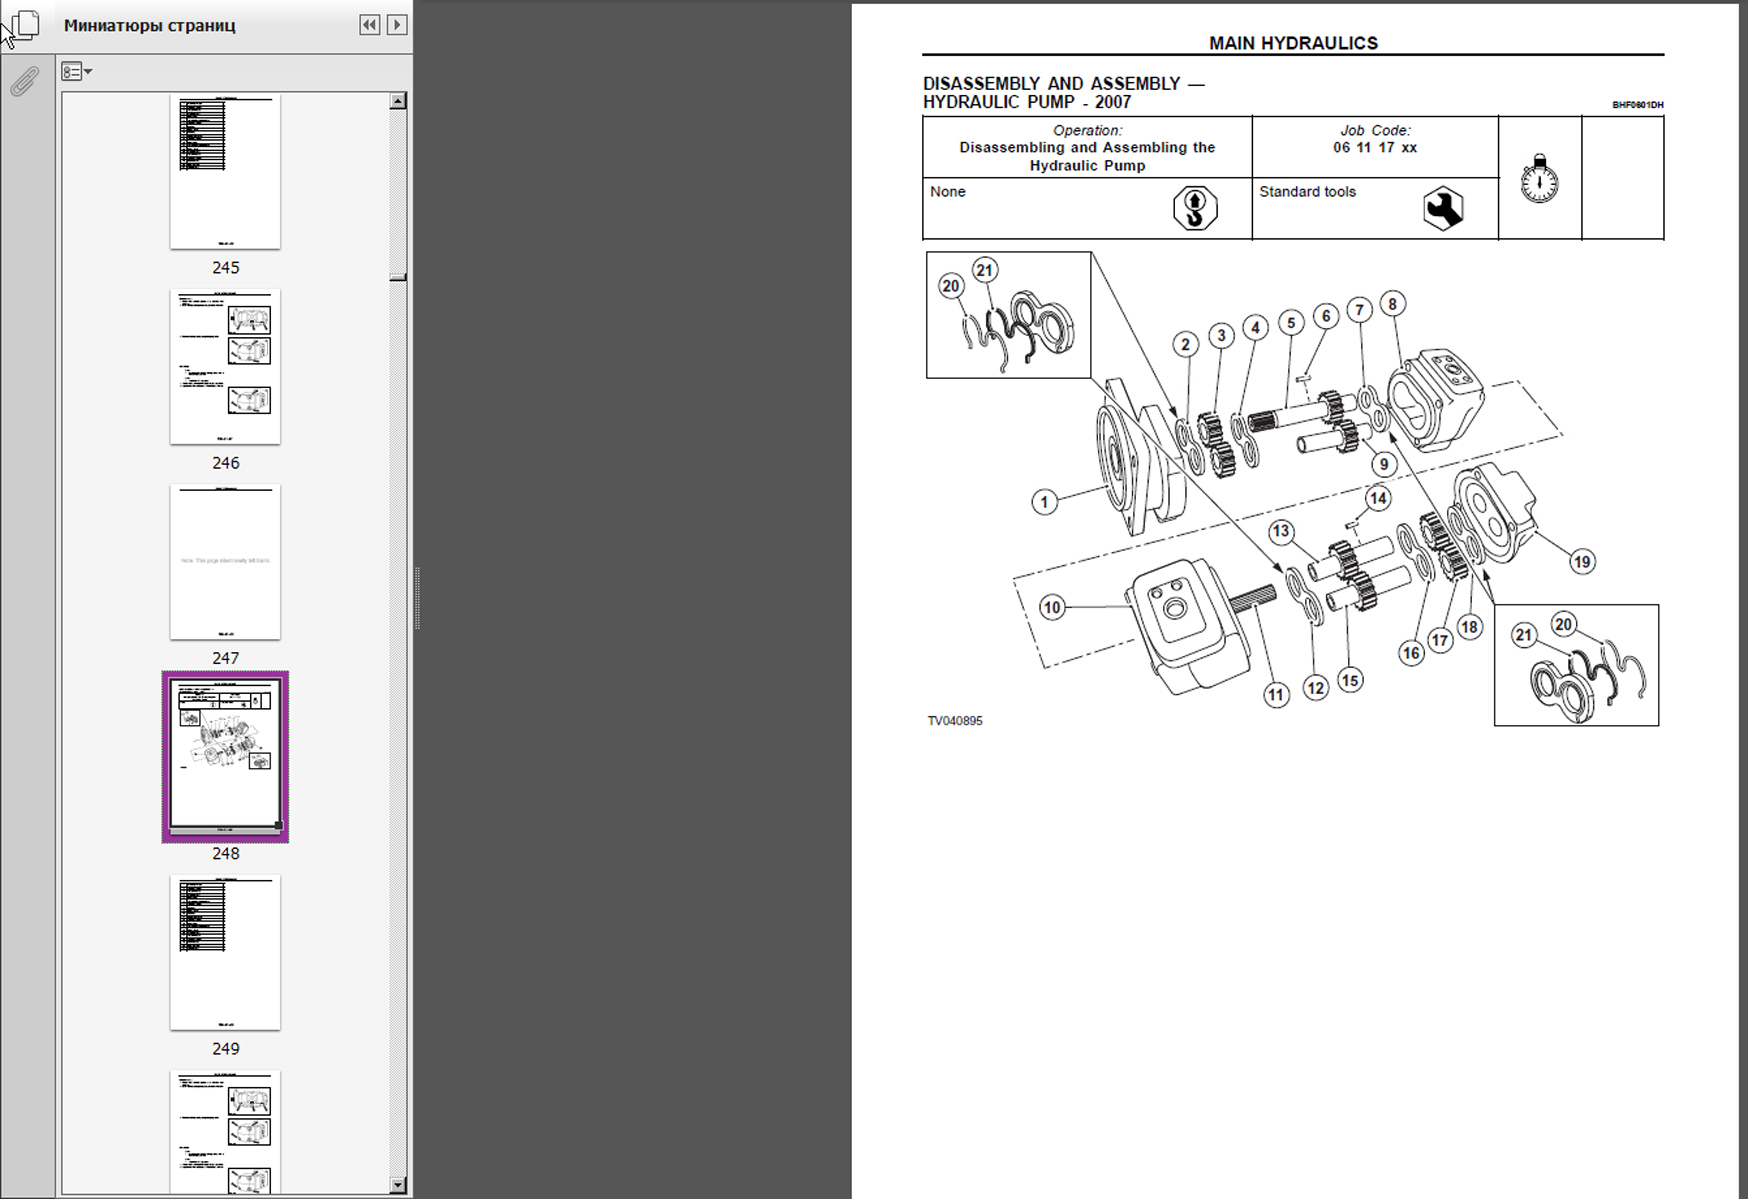Click the right-arrow expand panel button

397,25
